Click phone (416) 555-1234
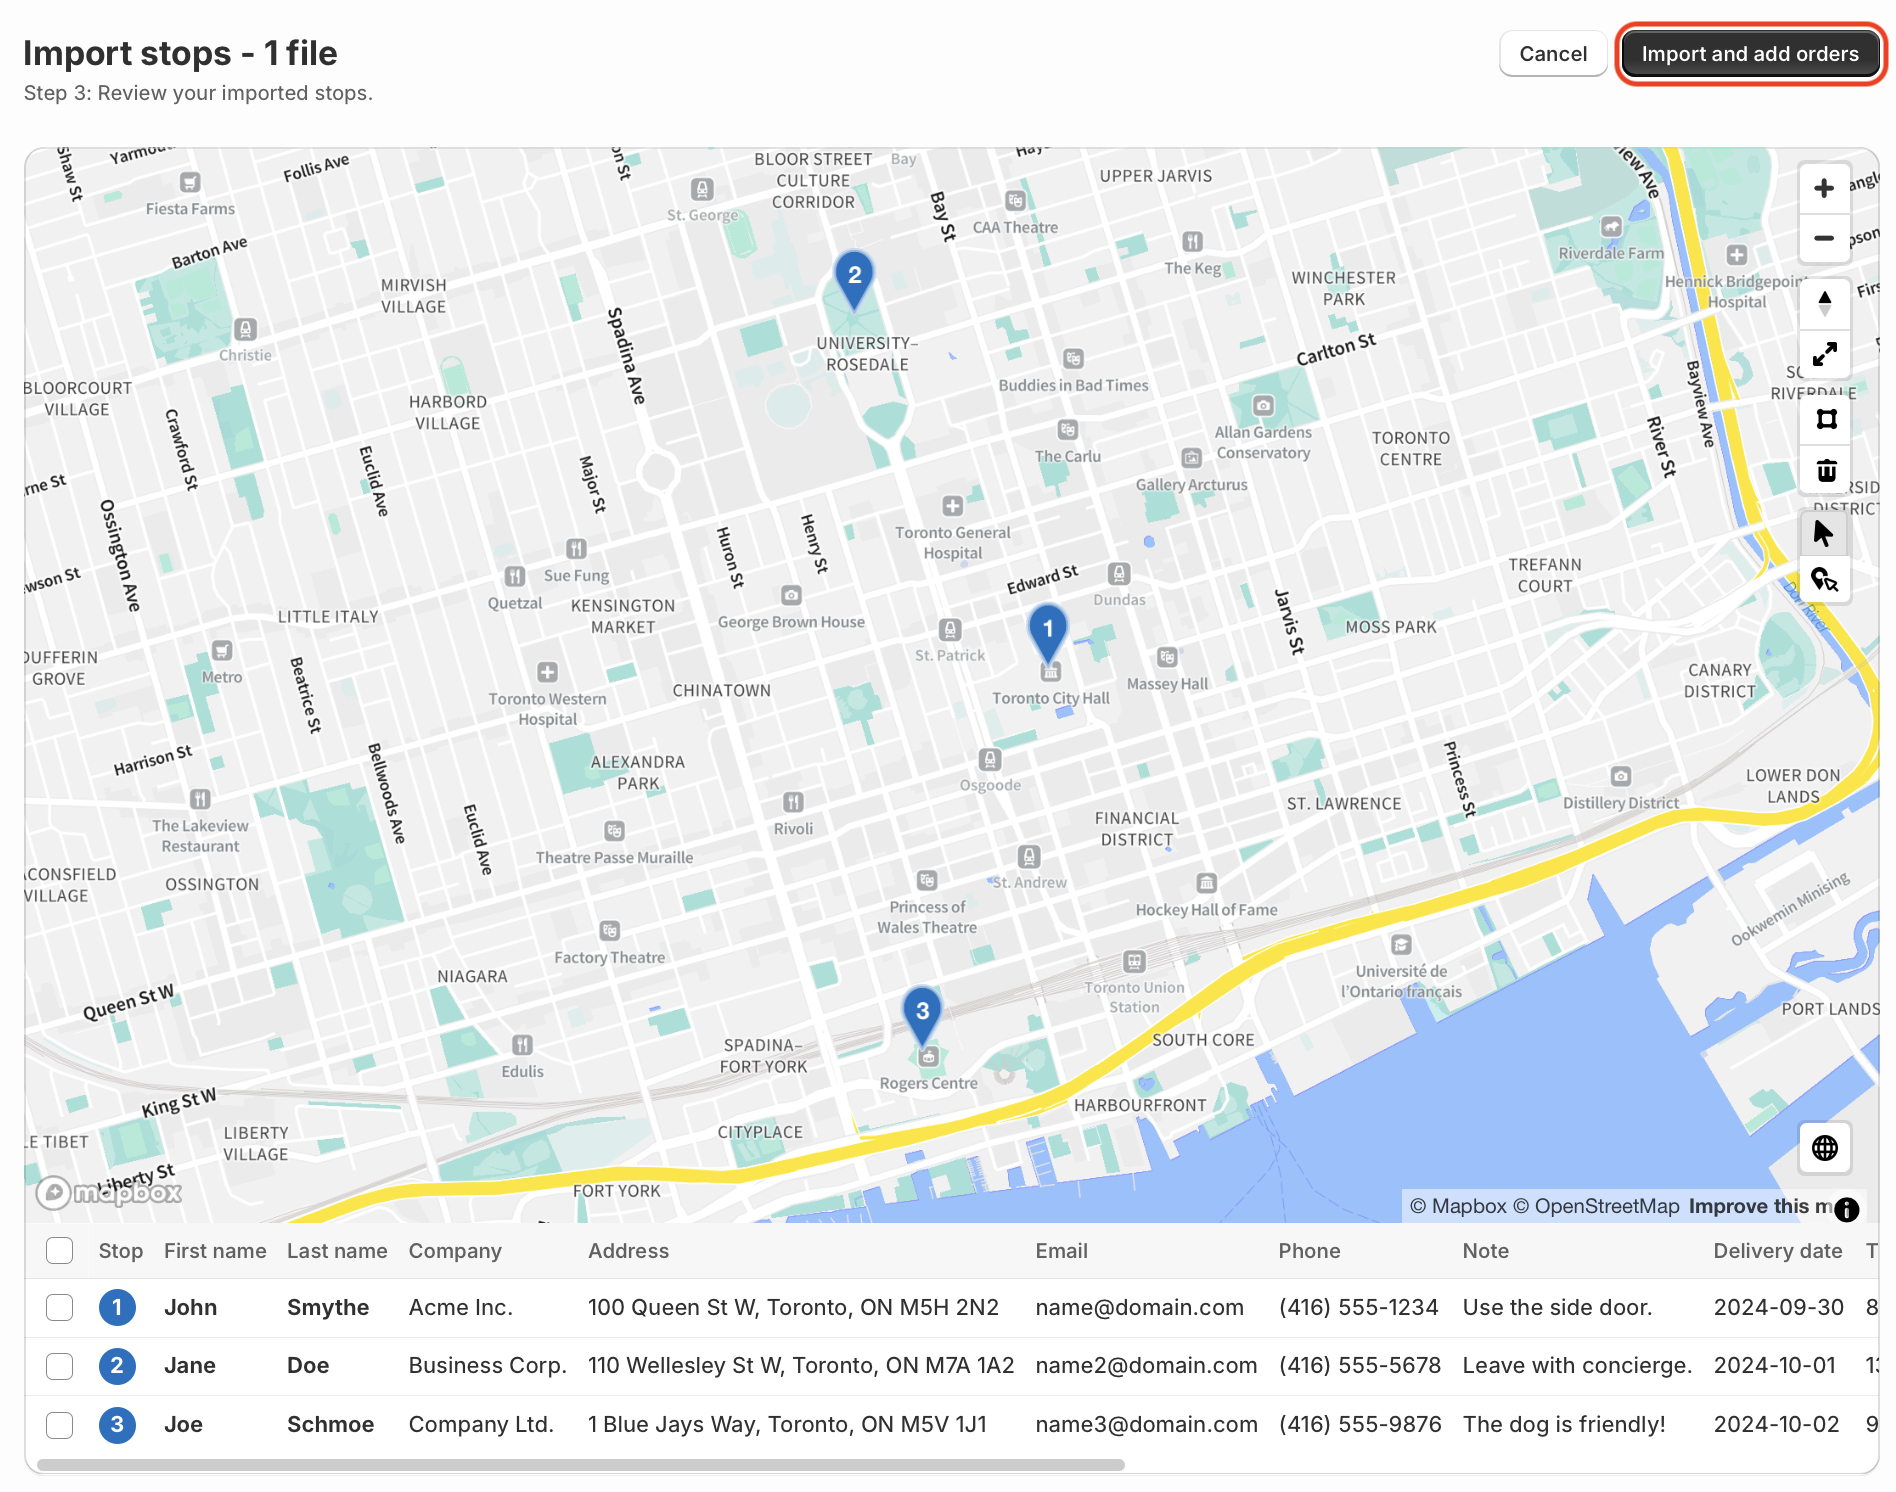This screenshot has width=1896, height=1492. [x=1358, y=1307]
